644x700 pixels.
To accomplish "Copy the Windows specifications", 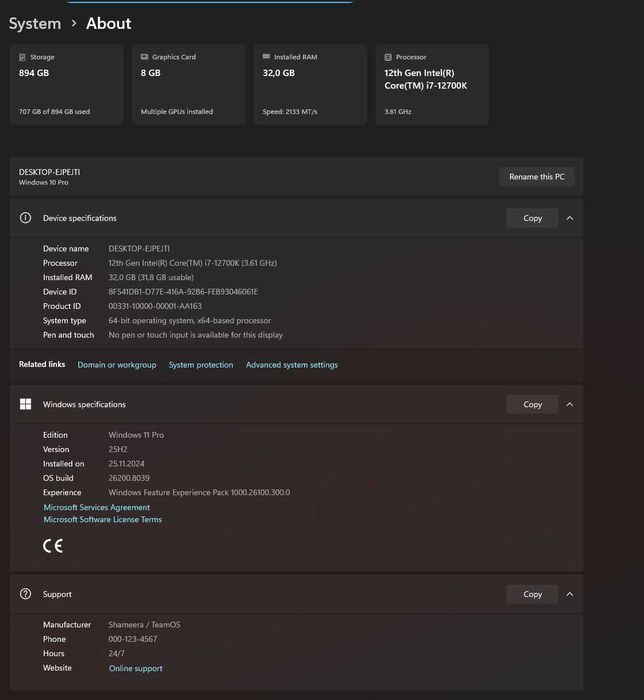I will (x=532, y=404).
